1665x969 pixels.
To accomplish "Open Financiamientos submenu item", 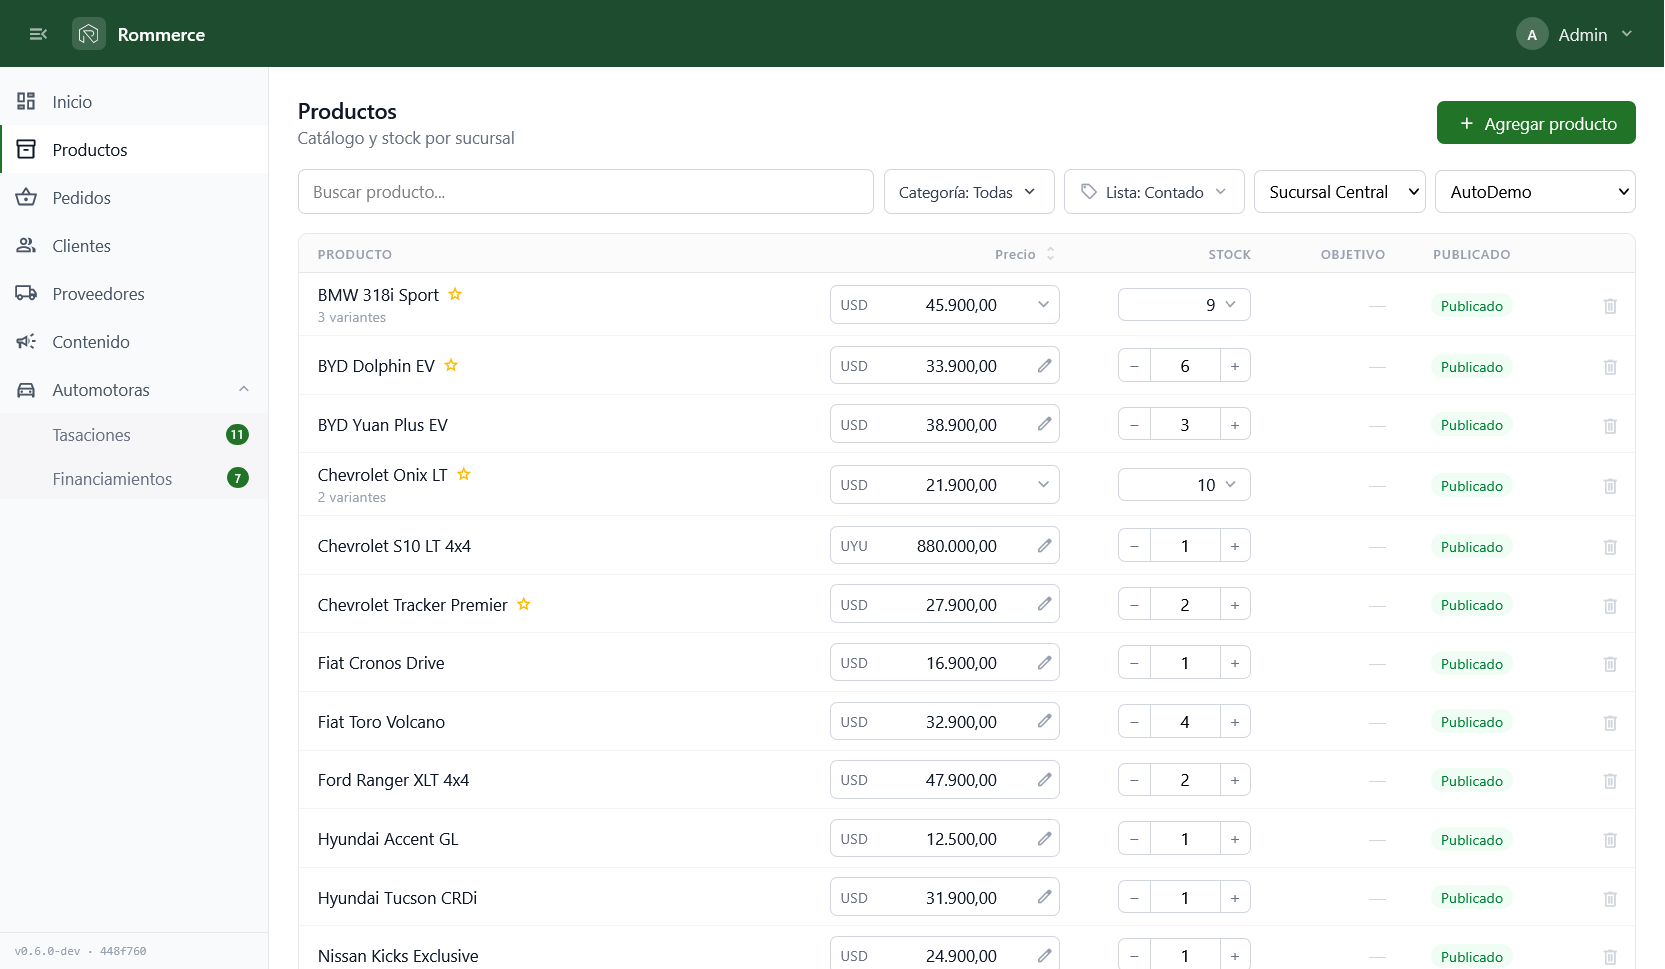I will [x=134, y=479].
